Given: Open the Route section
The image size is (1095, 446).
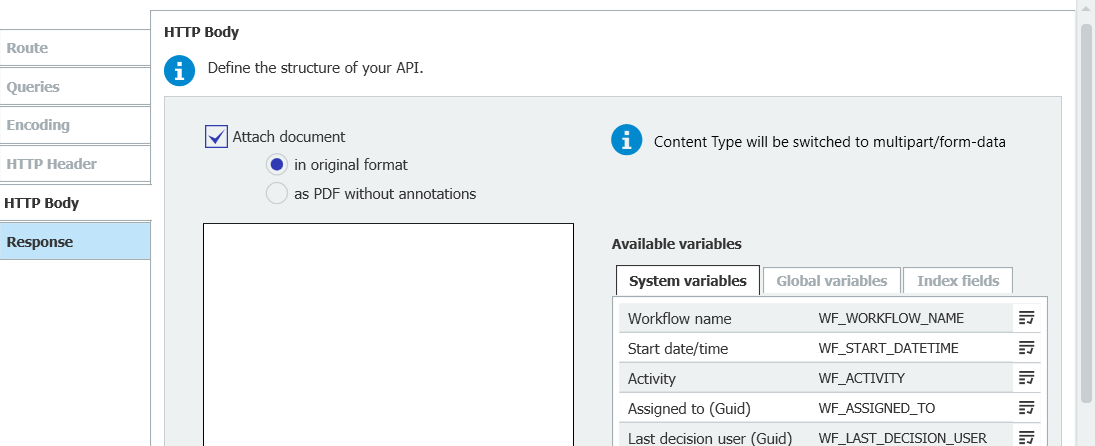Looking at the screenshot, I should 75,48.
